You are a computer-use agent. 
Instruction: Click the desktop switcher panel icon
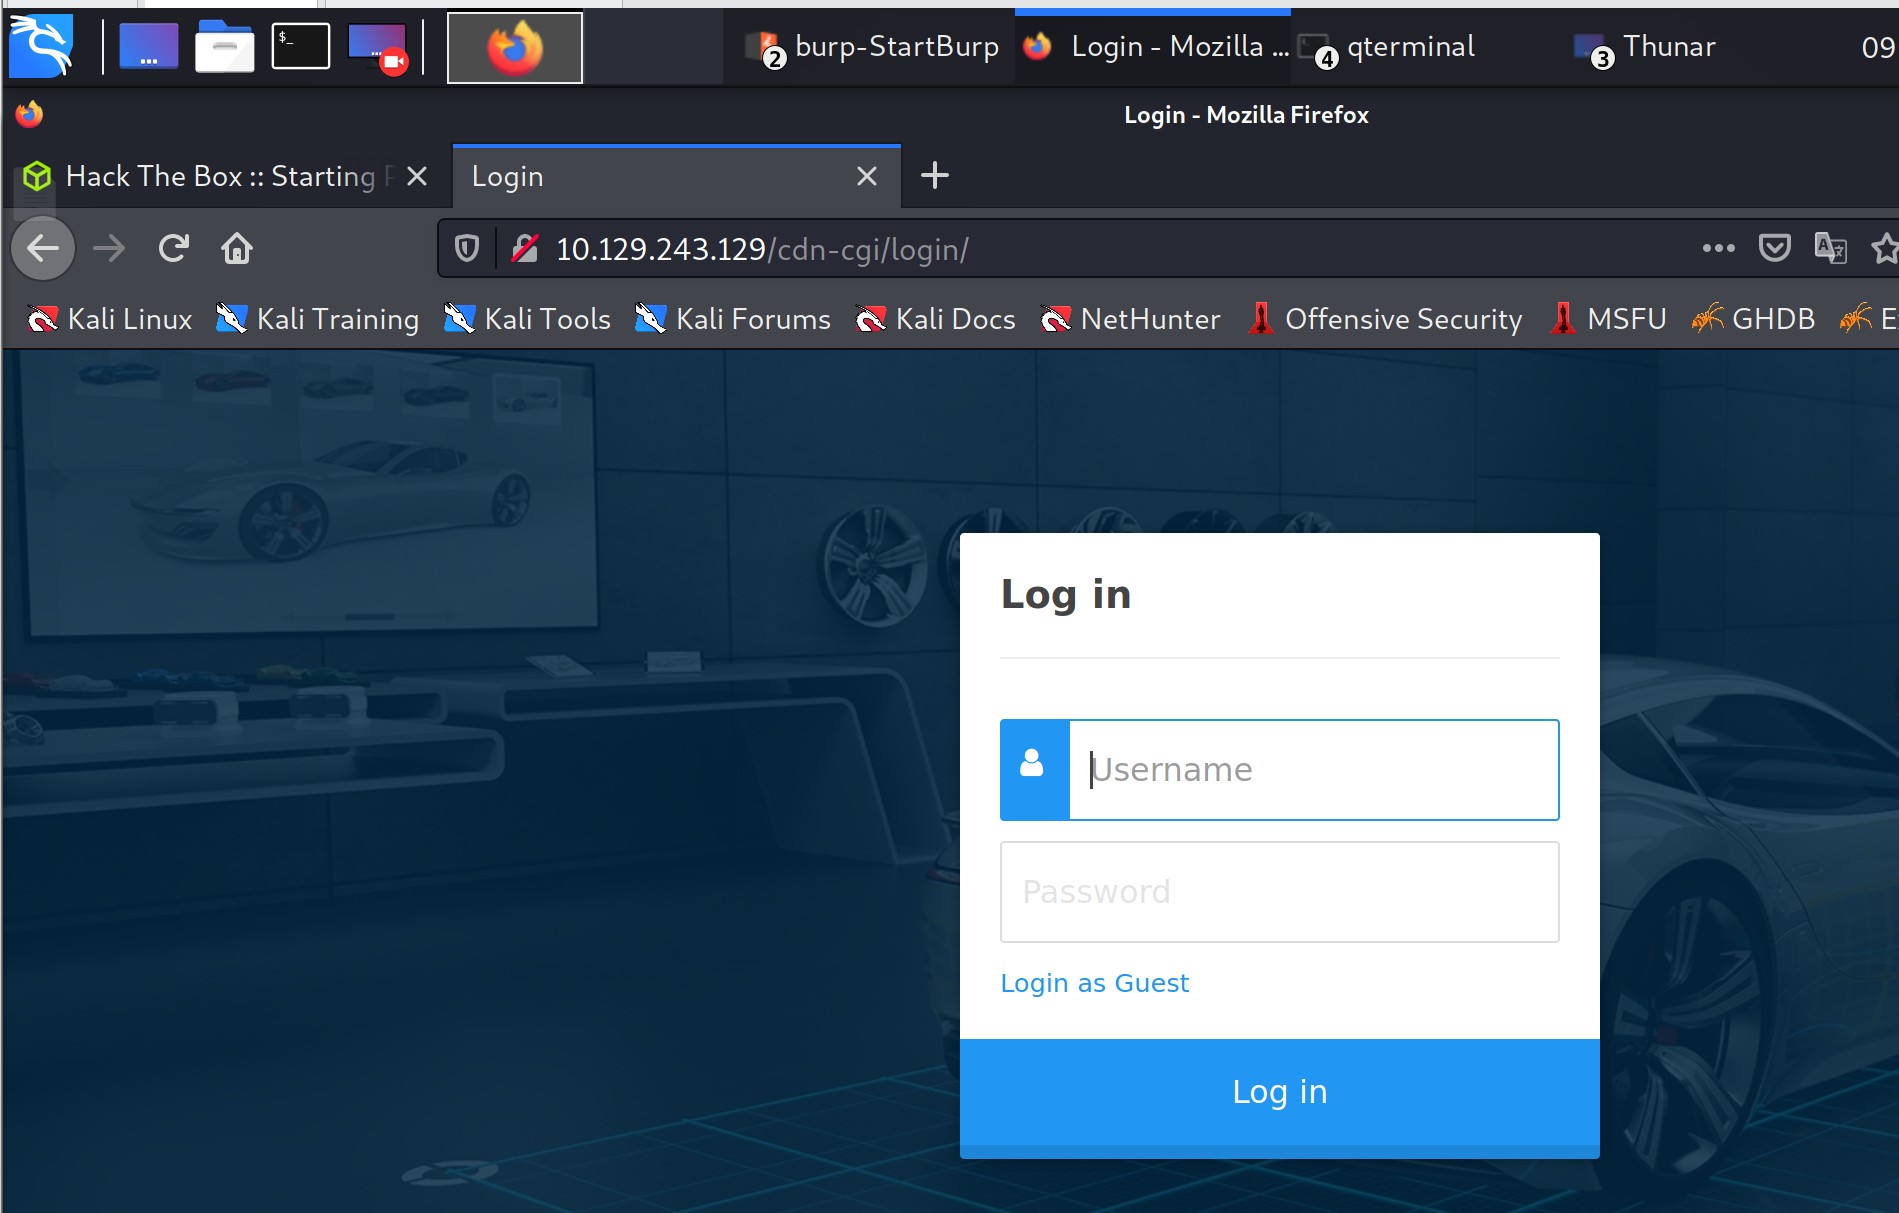tap(148, 46)
